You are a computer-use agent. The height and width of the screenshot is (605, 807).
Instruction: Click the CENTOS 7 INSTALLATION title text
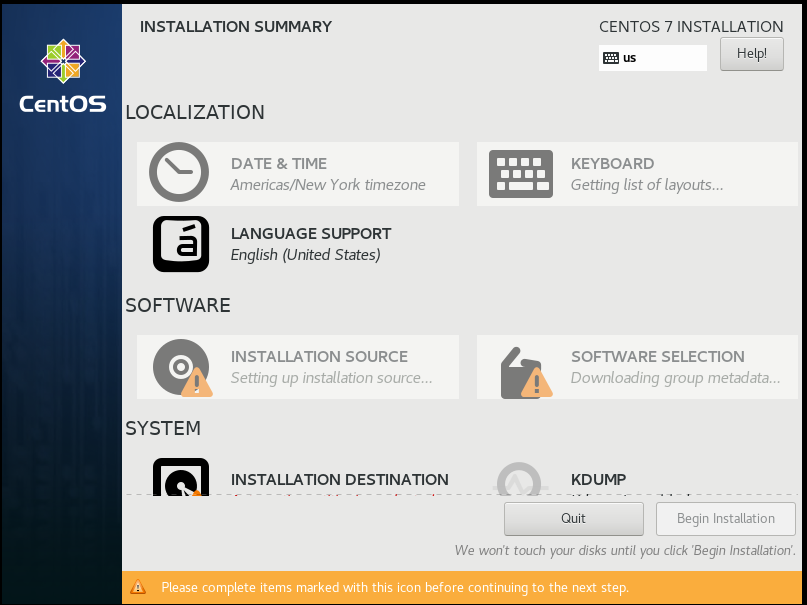pyautogui.click(x=691, y=27)
